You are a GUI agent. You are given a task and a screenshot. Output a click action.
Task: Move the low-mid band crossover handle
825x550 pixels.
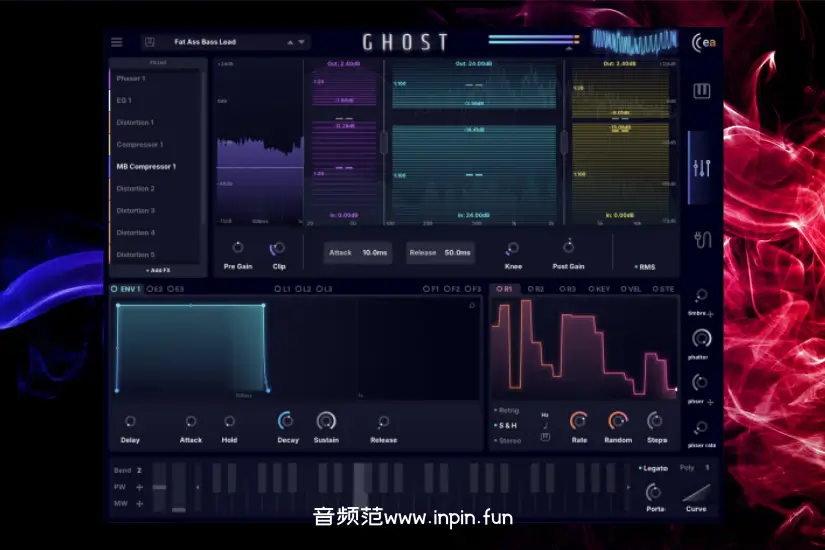[x=384, y=143]
